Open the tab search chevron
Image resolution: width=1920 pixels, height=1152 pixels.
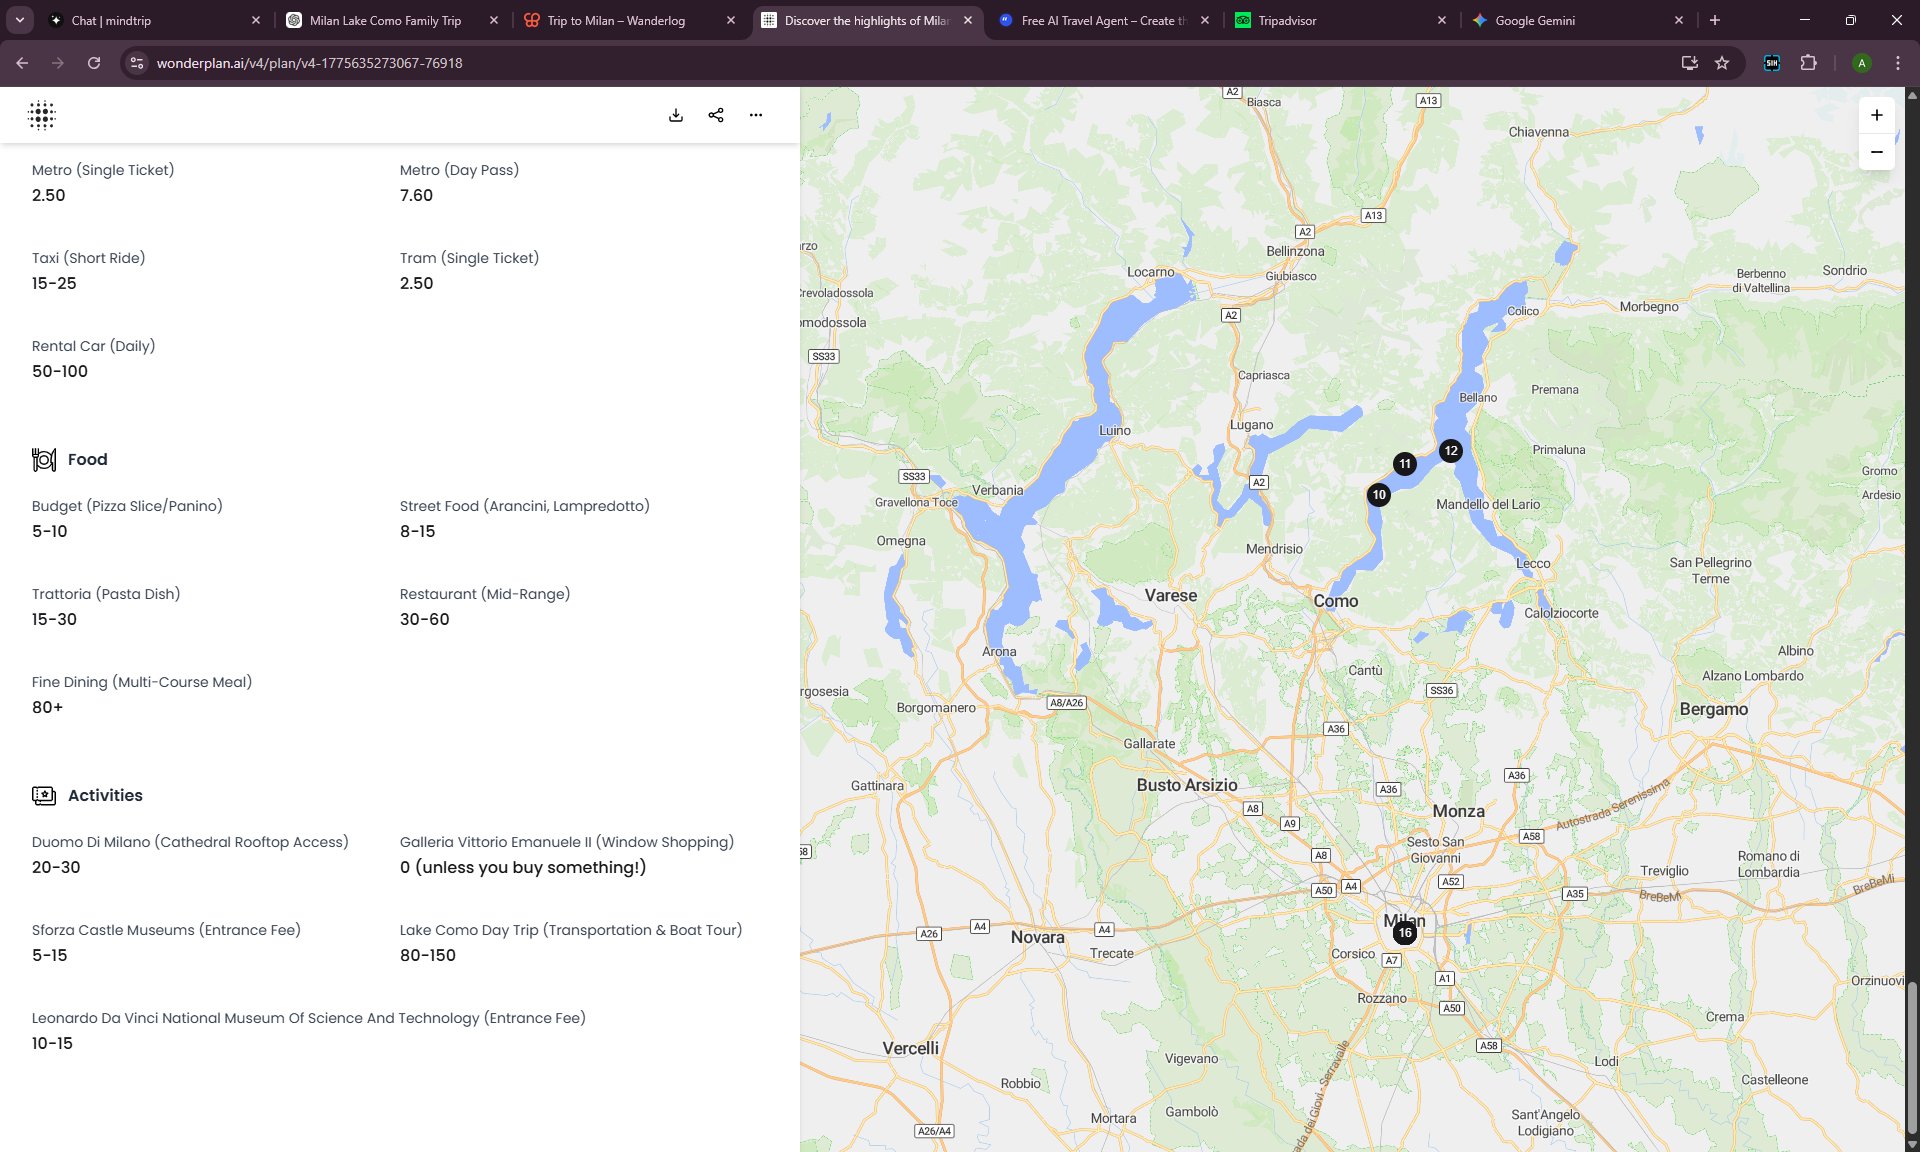coord(20,20)
